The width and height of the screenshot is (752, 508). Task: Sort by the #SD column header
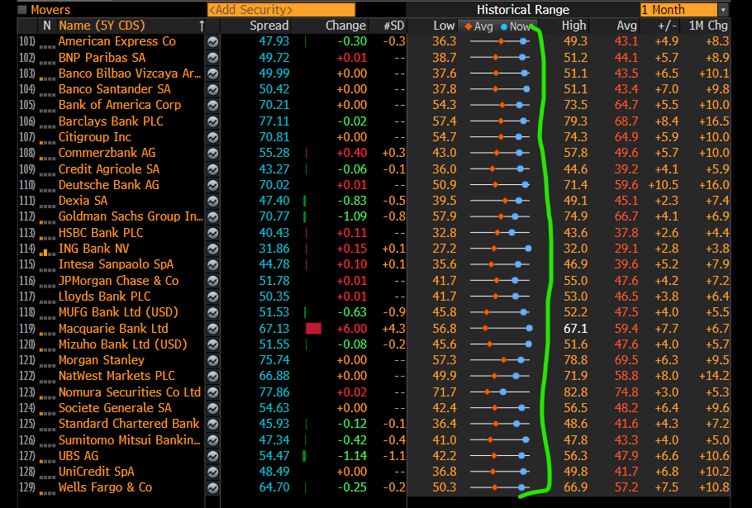coord(394,25)
